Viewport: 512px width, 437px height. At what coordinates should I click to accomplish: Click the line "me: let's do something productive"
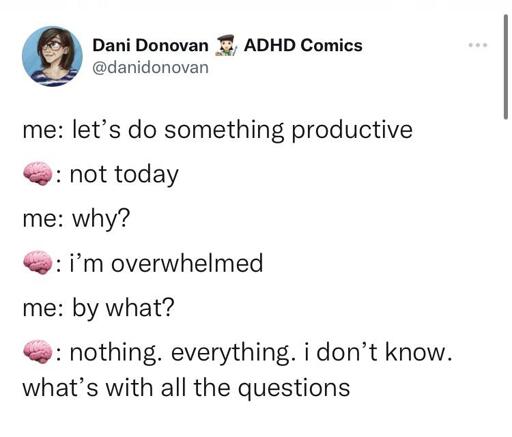(x=217, y=130)
